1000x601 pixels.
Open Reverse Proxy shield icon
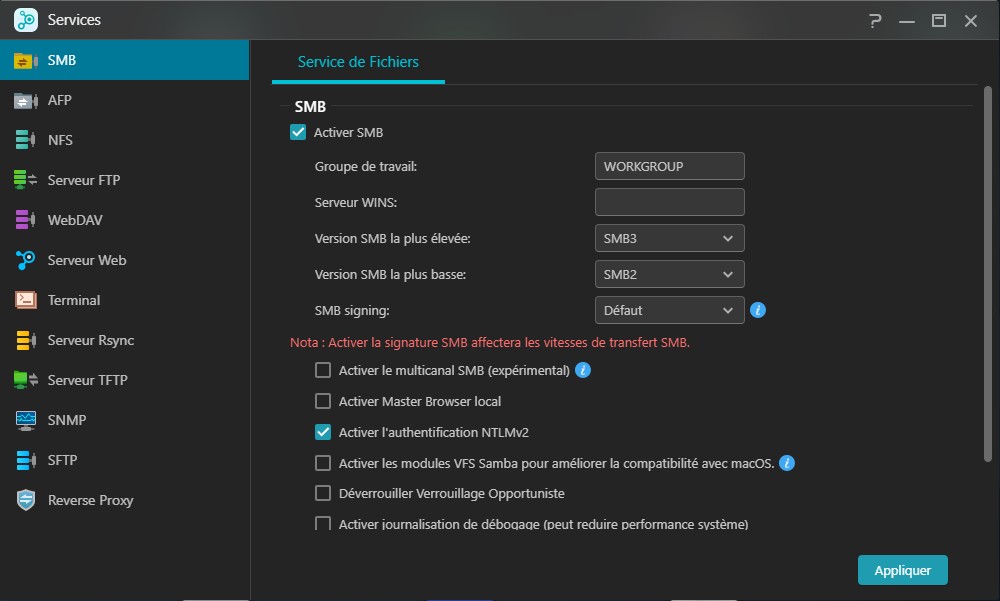[26, 500]
